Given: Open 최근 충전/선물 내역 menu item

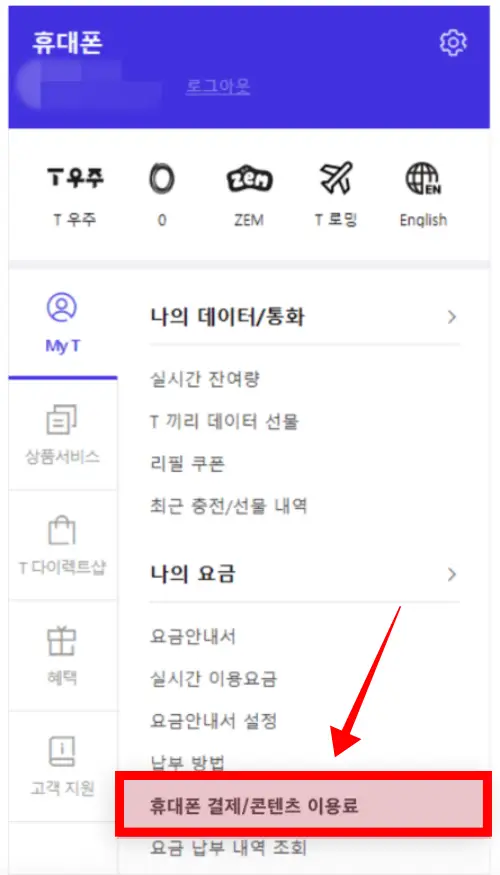Looking at the screenshot, I should [229, 506].
